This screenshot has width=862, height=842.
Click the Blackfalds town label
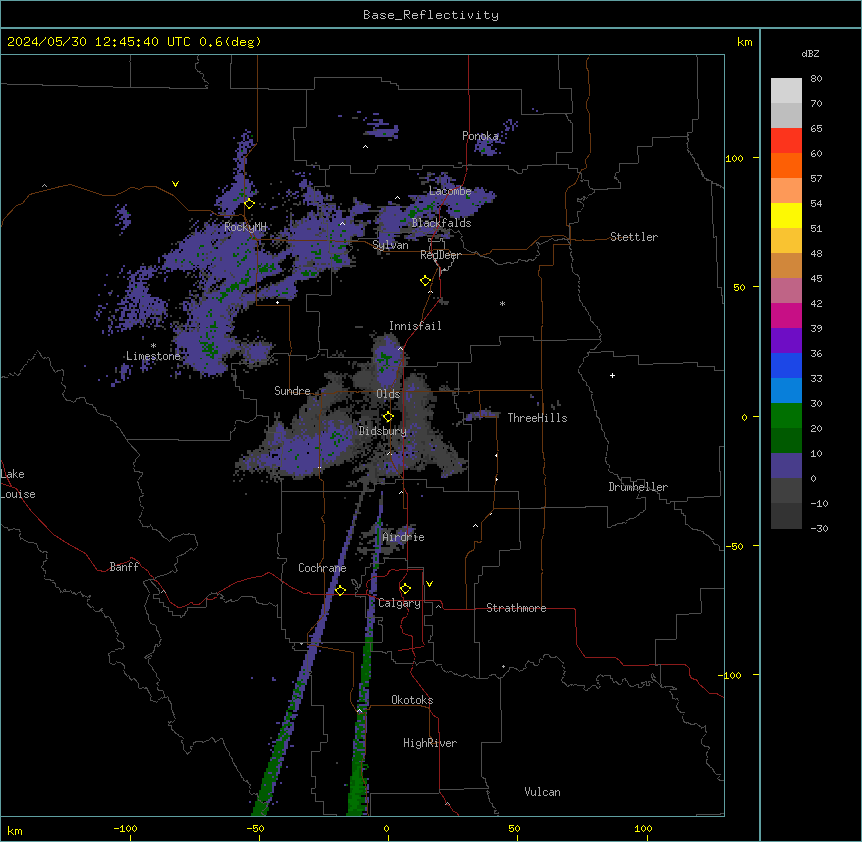click(x=441, y=223)
